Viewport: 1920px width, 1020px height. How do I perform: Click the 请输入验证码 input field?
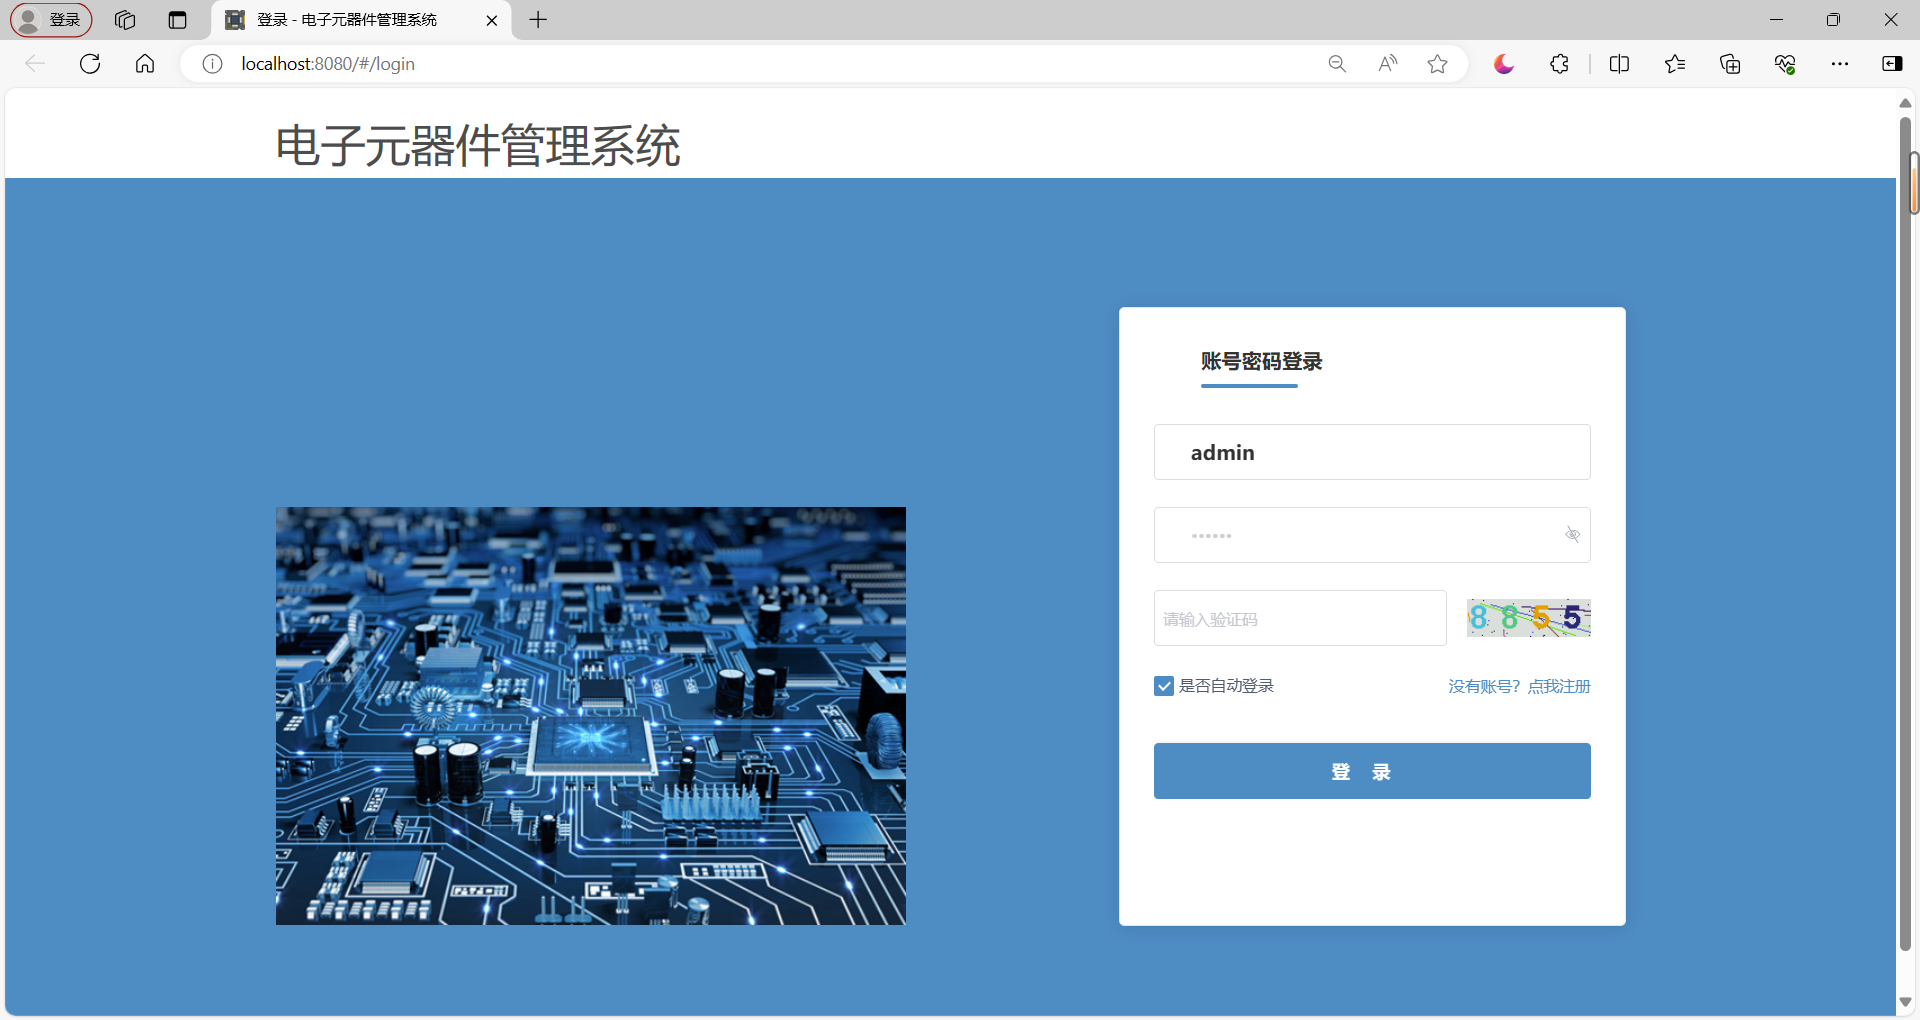(1299, 619)
